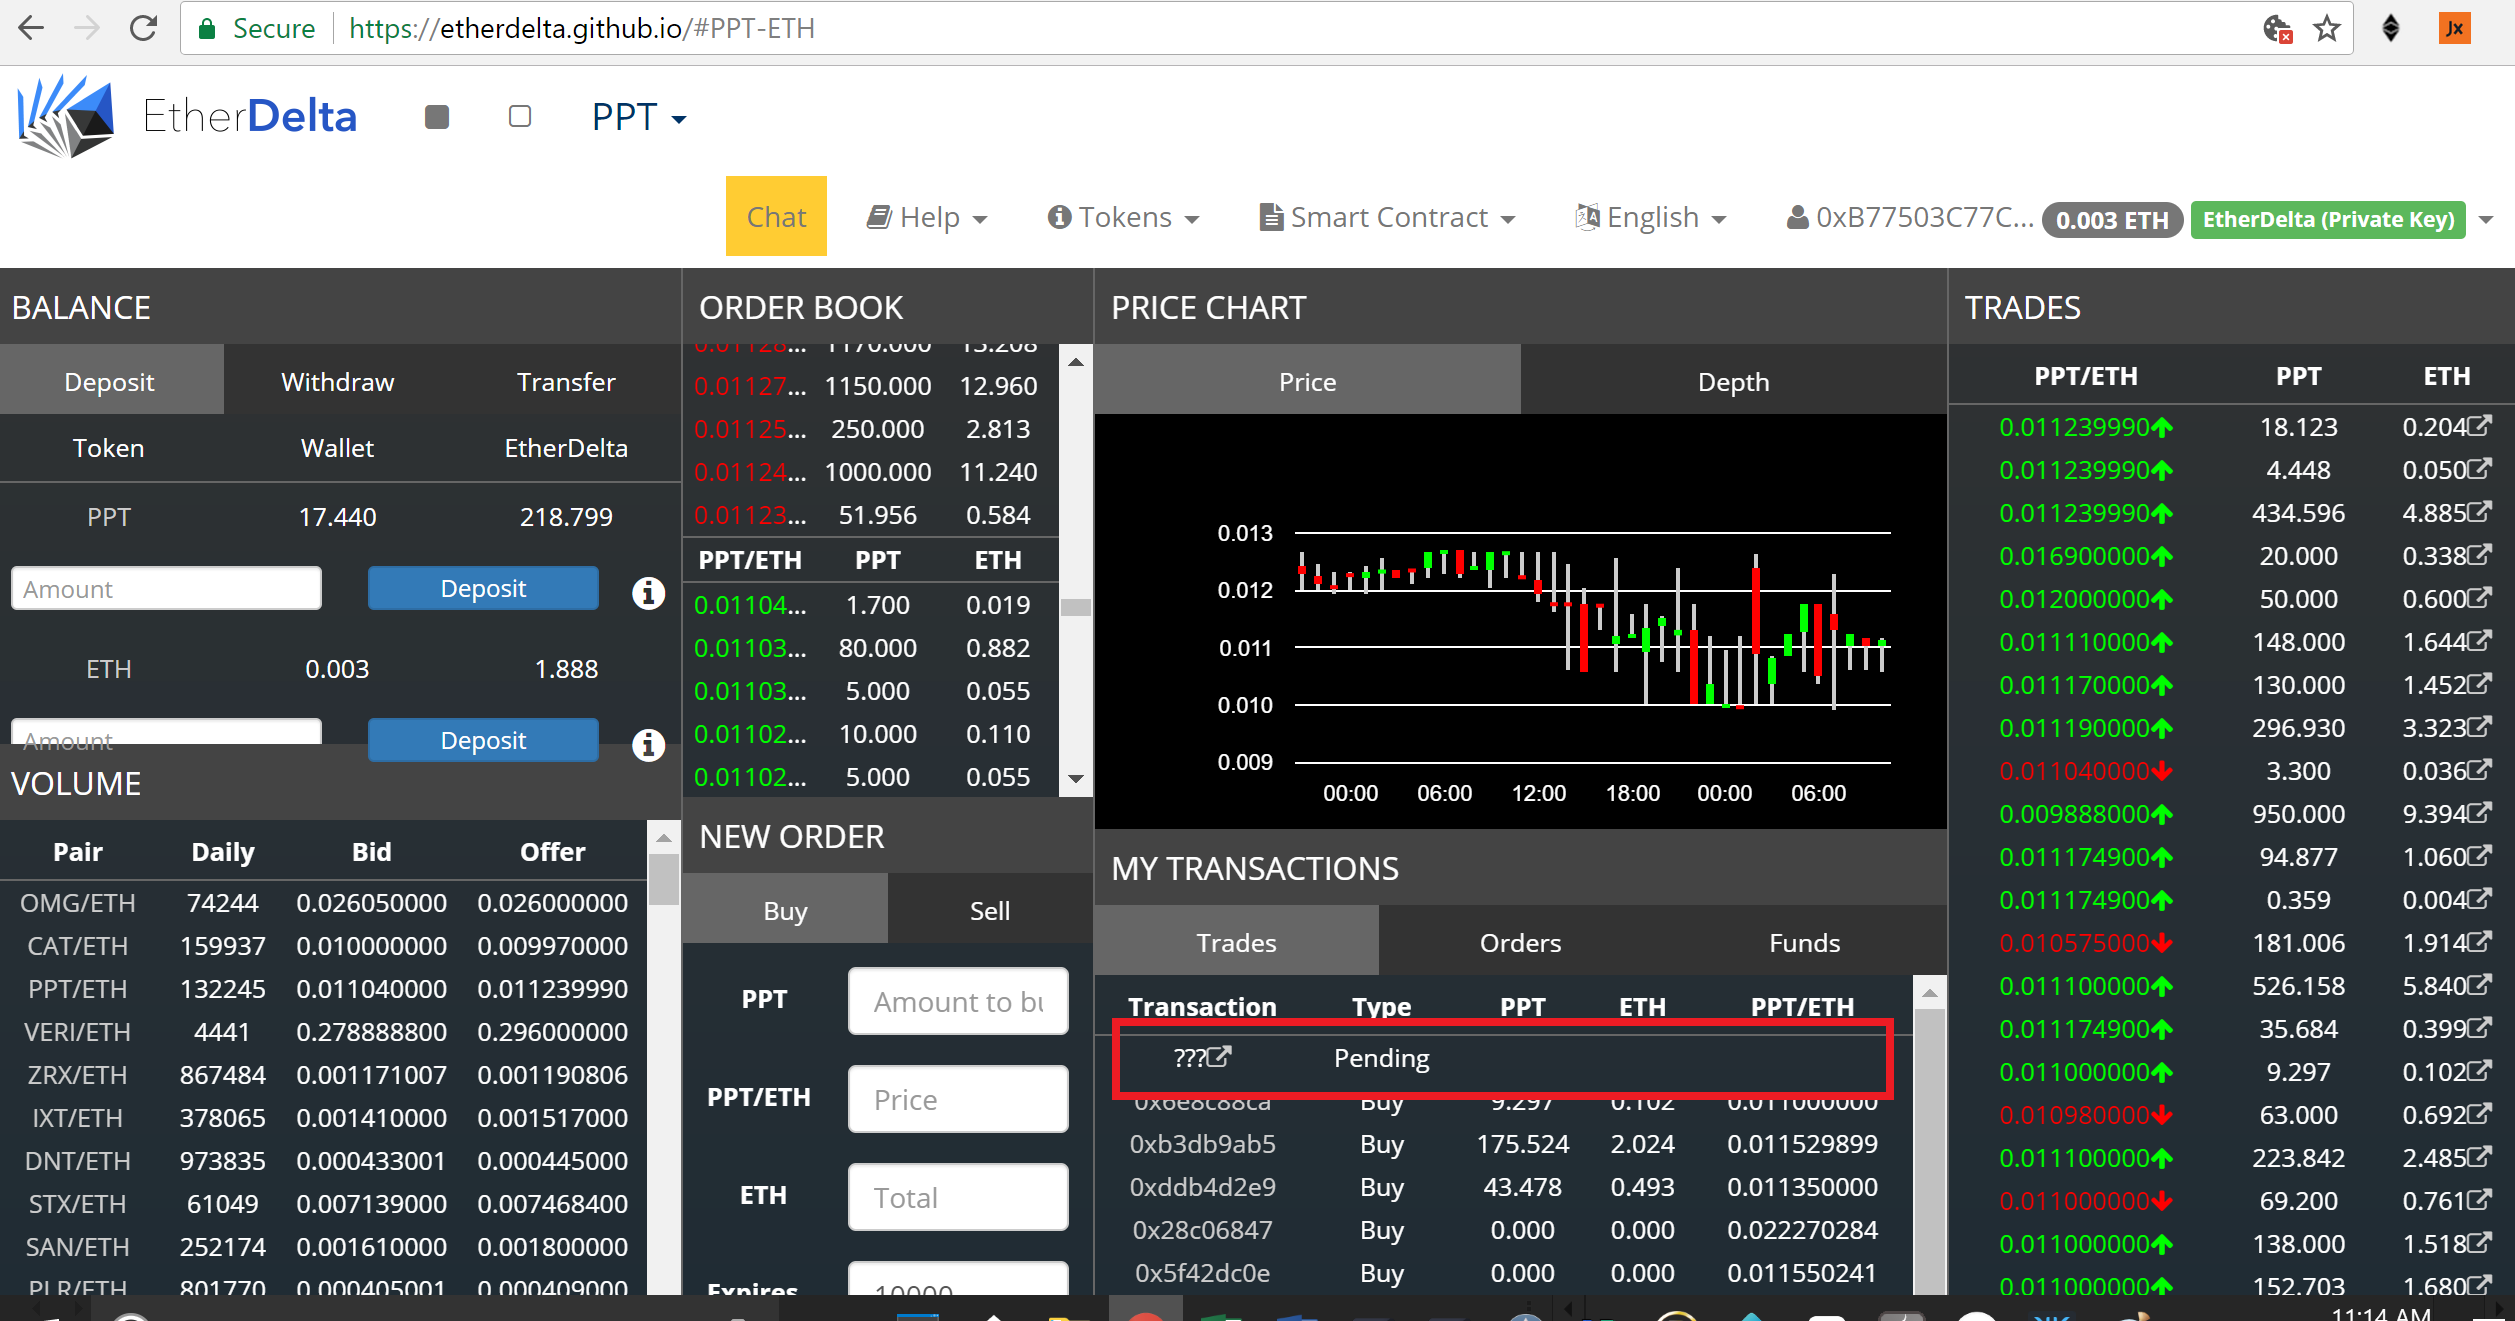Open the Orders tab in My Transactions
This screenshot has height=1321, width=2515.
click(1520, 942)
